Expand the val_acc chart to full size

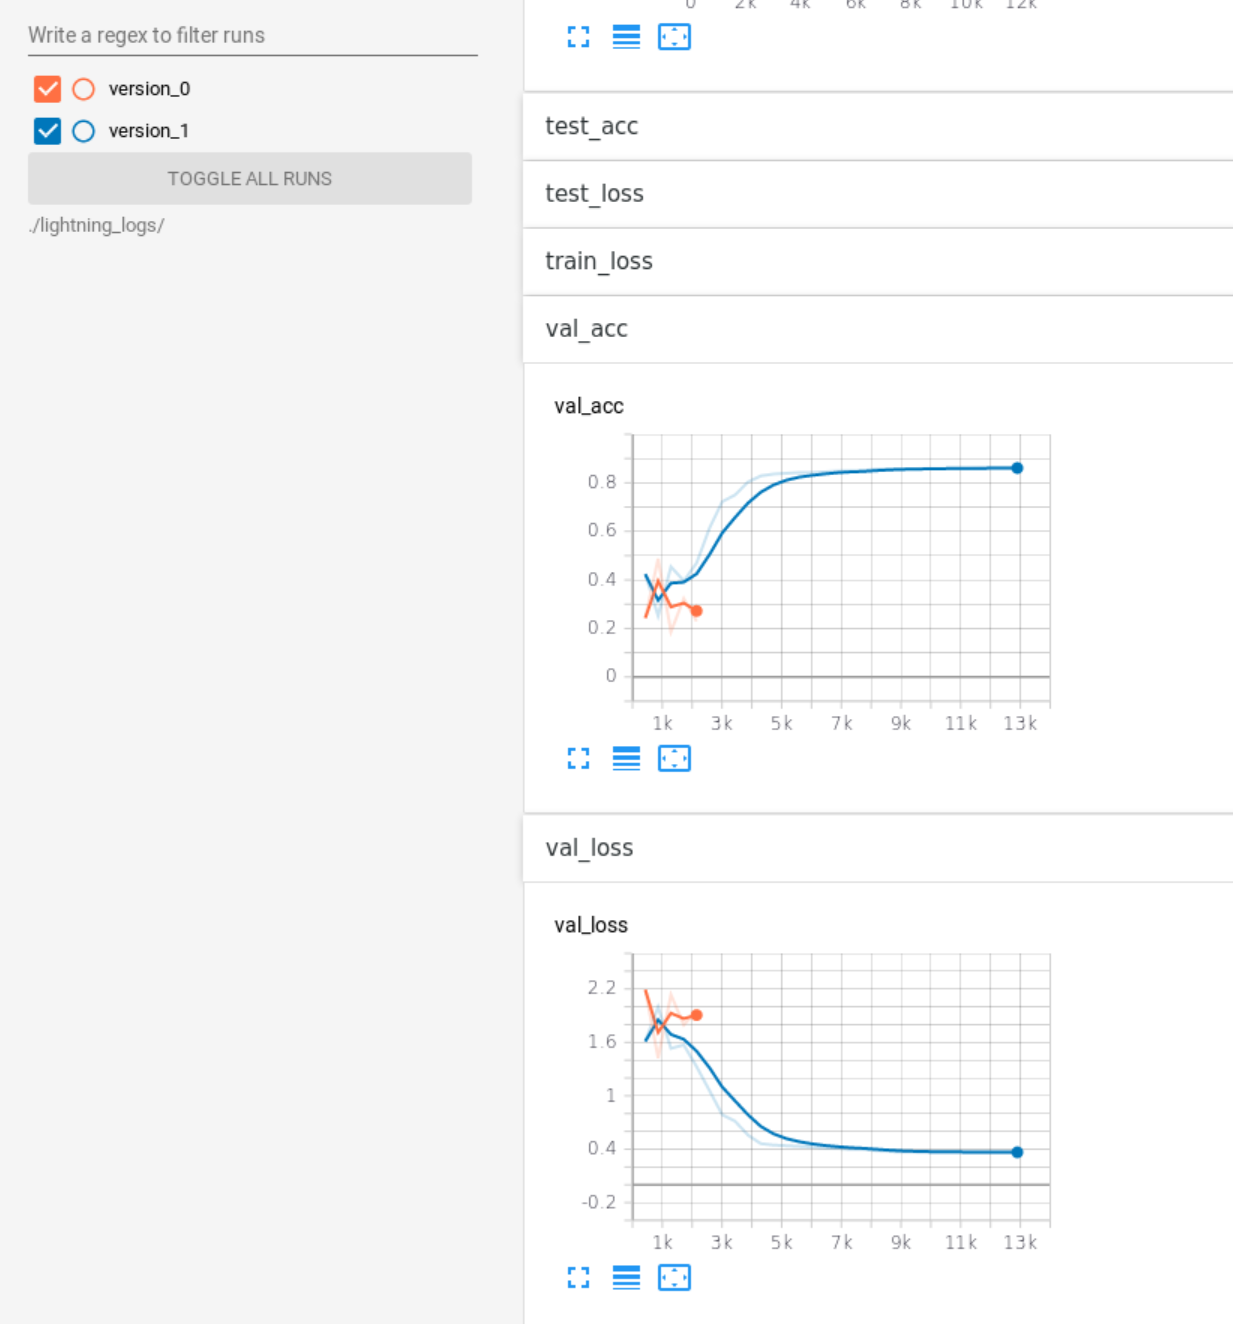(578, 758)
